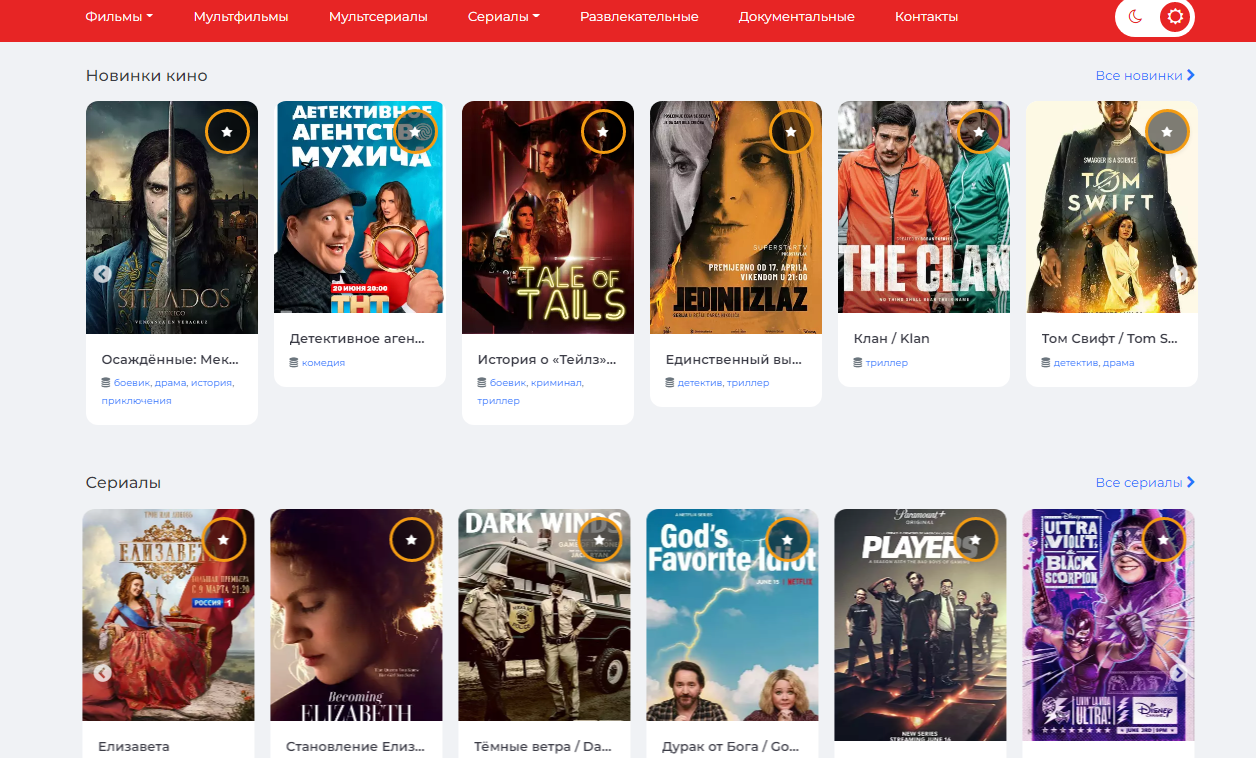Expand the Сериалы dropdown in navbar
The height and width of the screenshot is (760, 1256).
(503, 17)
